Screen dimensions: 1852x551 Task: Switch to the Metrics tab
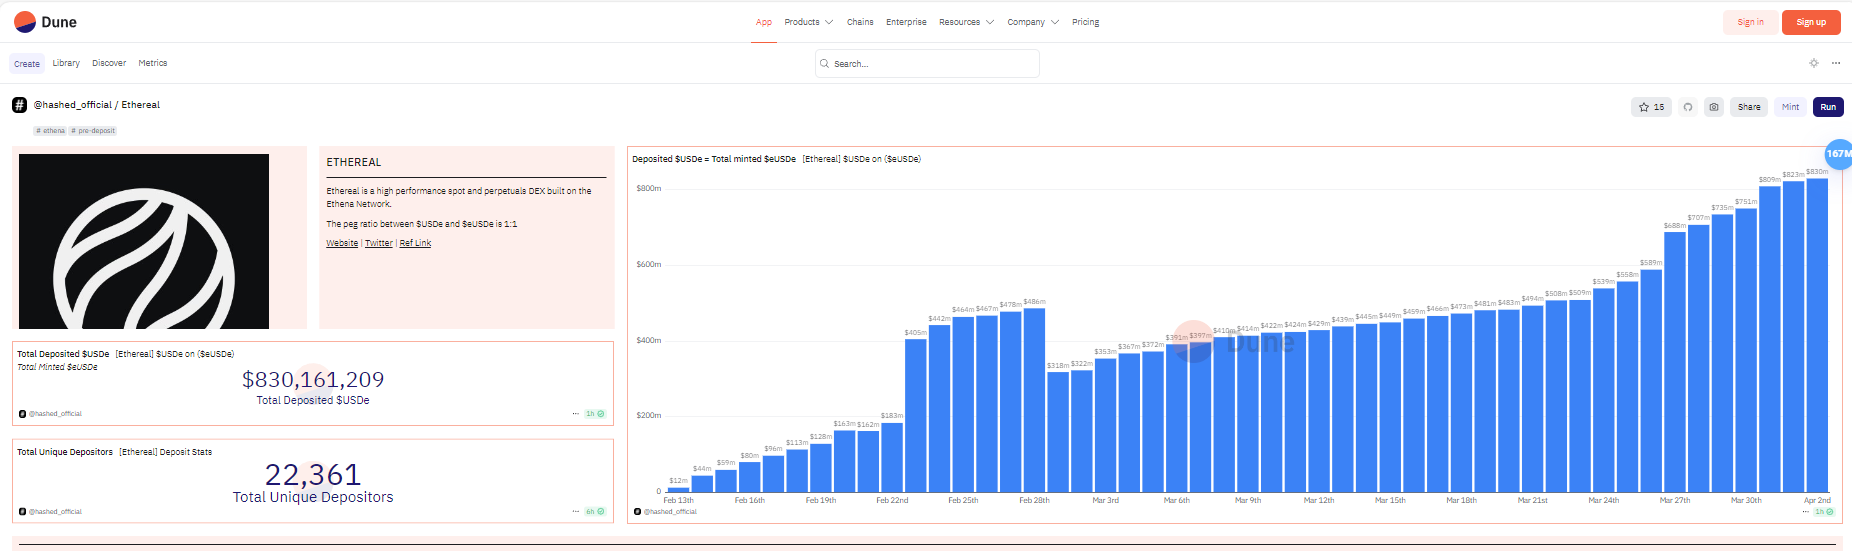click(153, 63)
